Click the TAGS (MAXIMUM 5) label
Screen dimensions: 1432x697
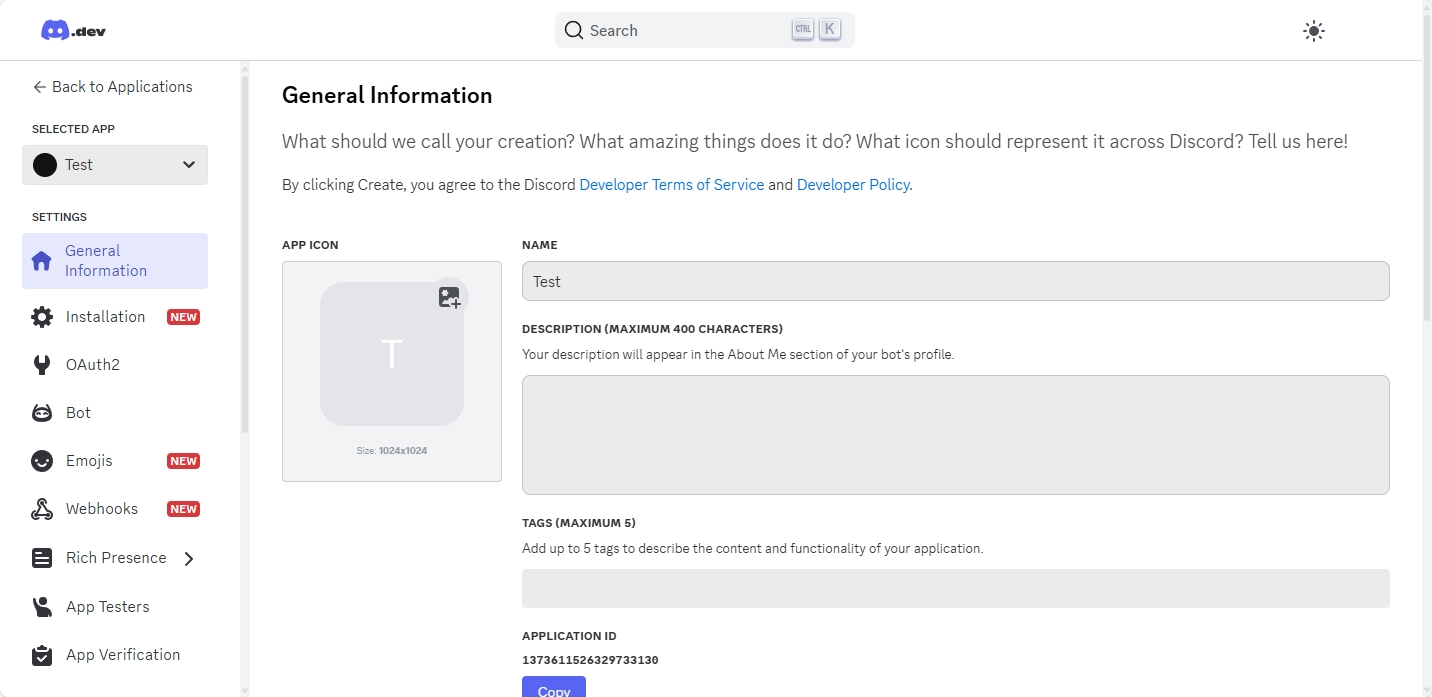point(579,523)
